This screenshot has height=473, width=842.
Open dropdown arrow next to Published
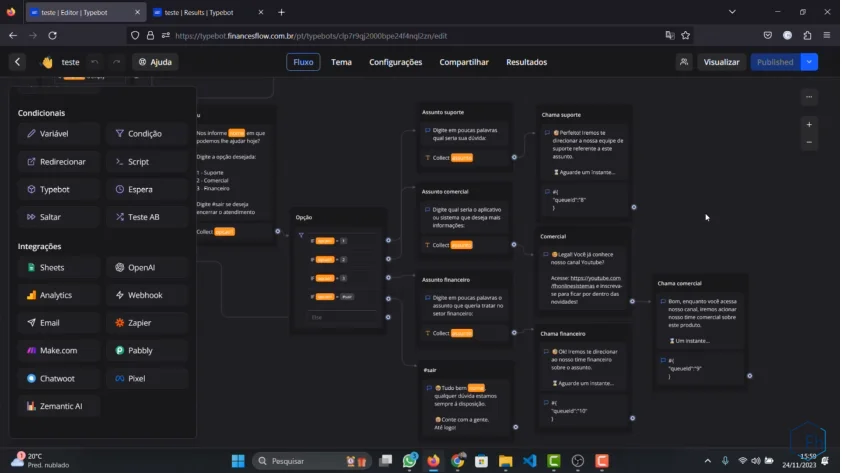click(x=809, y=62)
